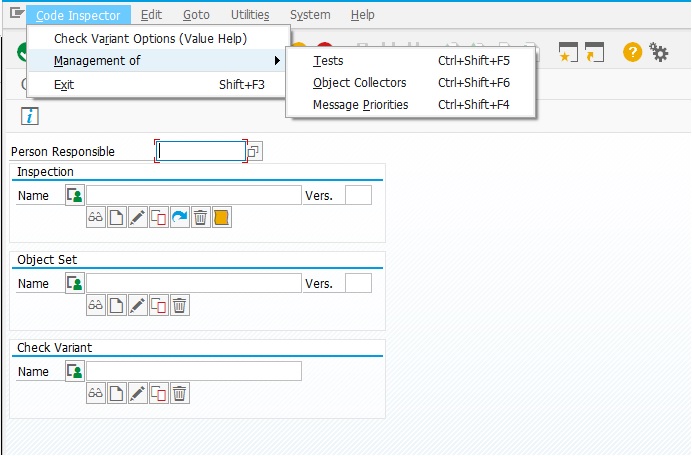This screenshot has height=456, width=692.
Task: Select Object Collectors in the submenu
Action: point(411,83)
